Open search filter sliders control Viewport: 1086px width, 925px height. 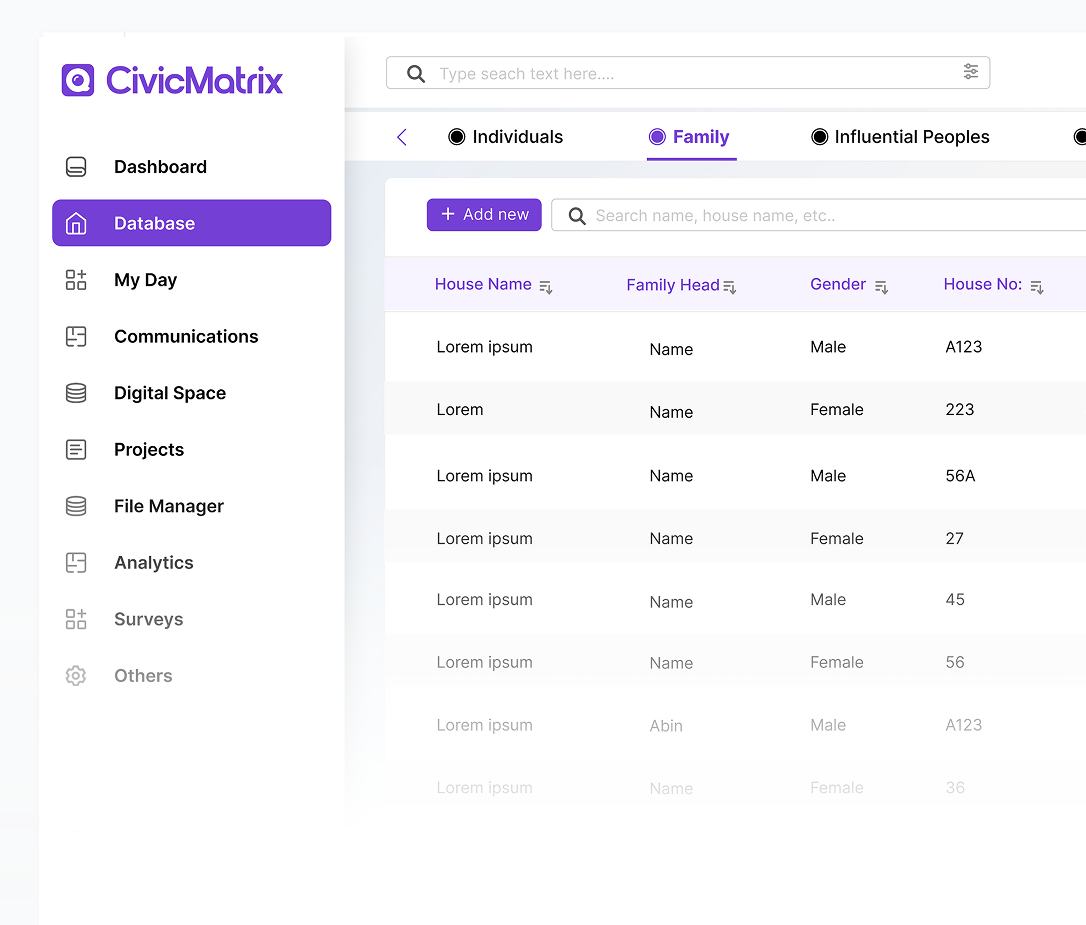(x=970, y=72)
